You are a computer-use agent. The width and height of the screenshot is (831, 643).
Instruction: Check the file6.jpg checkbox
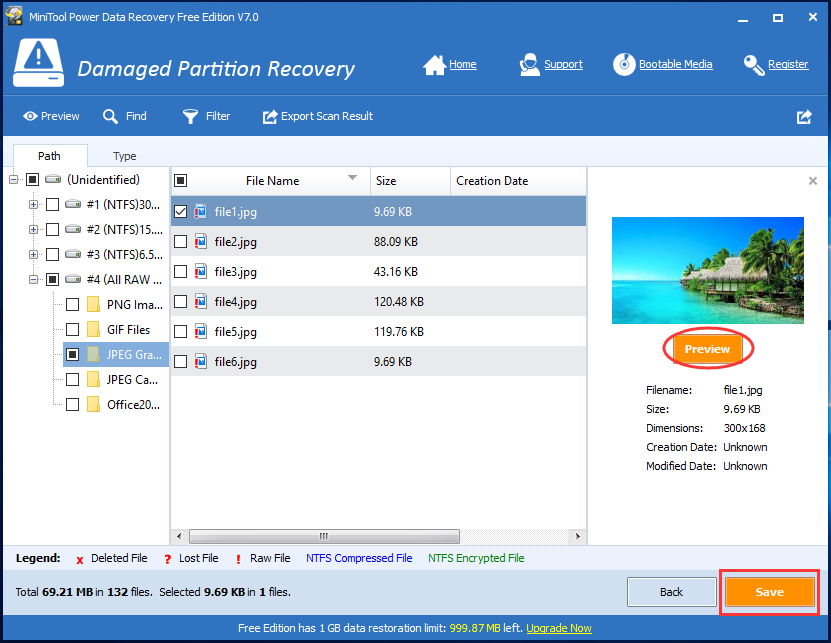pyautogui.click(x=181, y=362)
